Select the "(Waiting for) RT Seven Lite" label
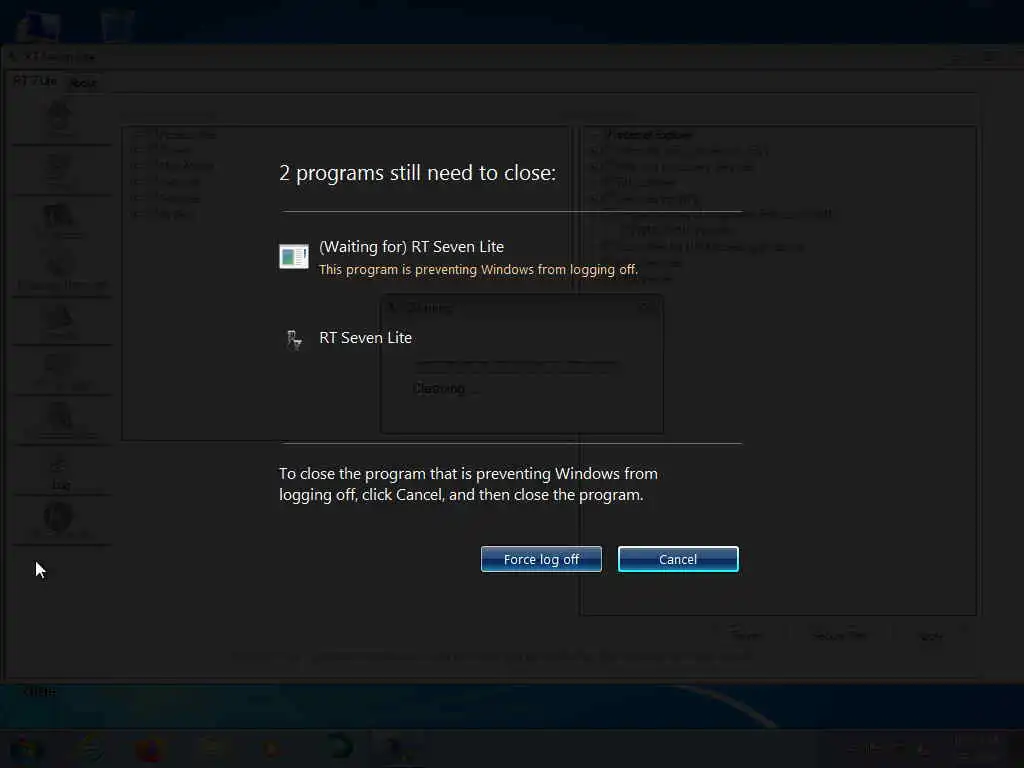The width and height of the screenshot is (1024, 768). pyautogui.click(x=411, y=247)
